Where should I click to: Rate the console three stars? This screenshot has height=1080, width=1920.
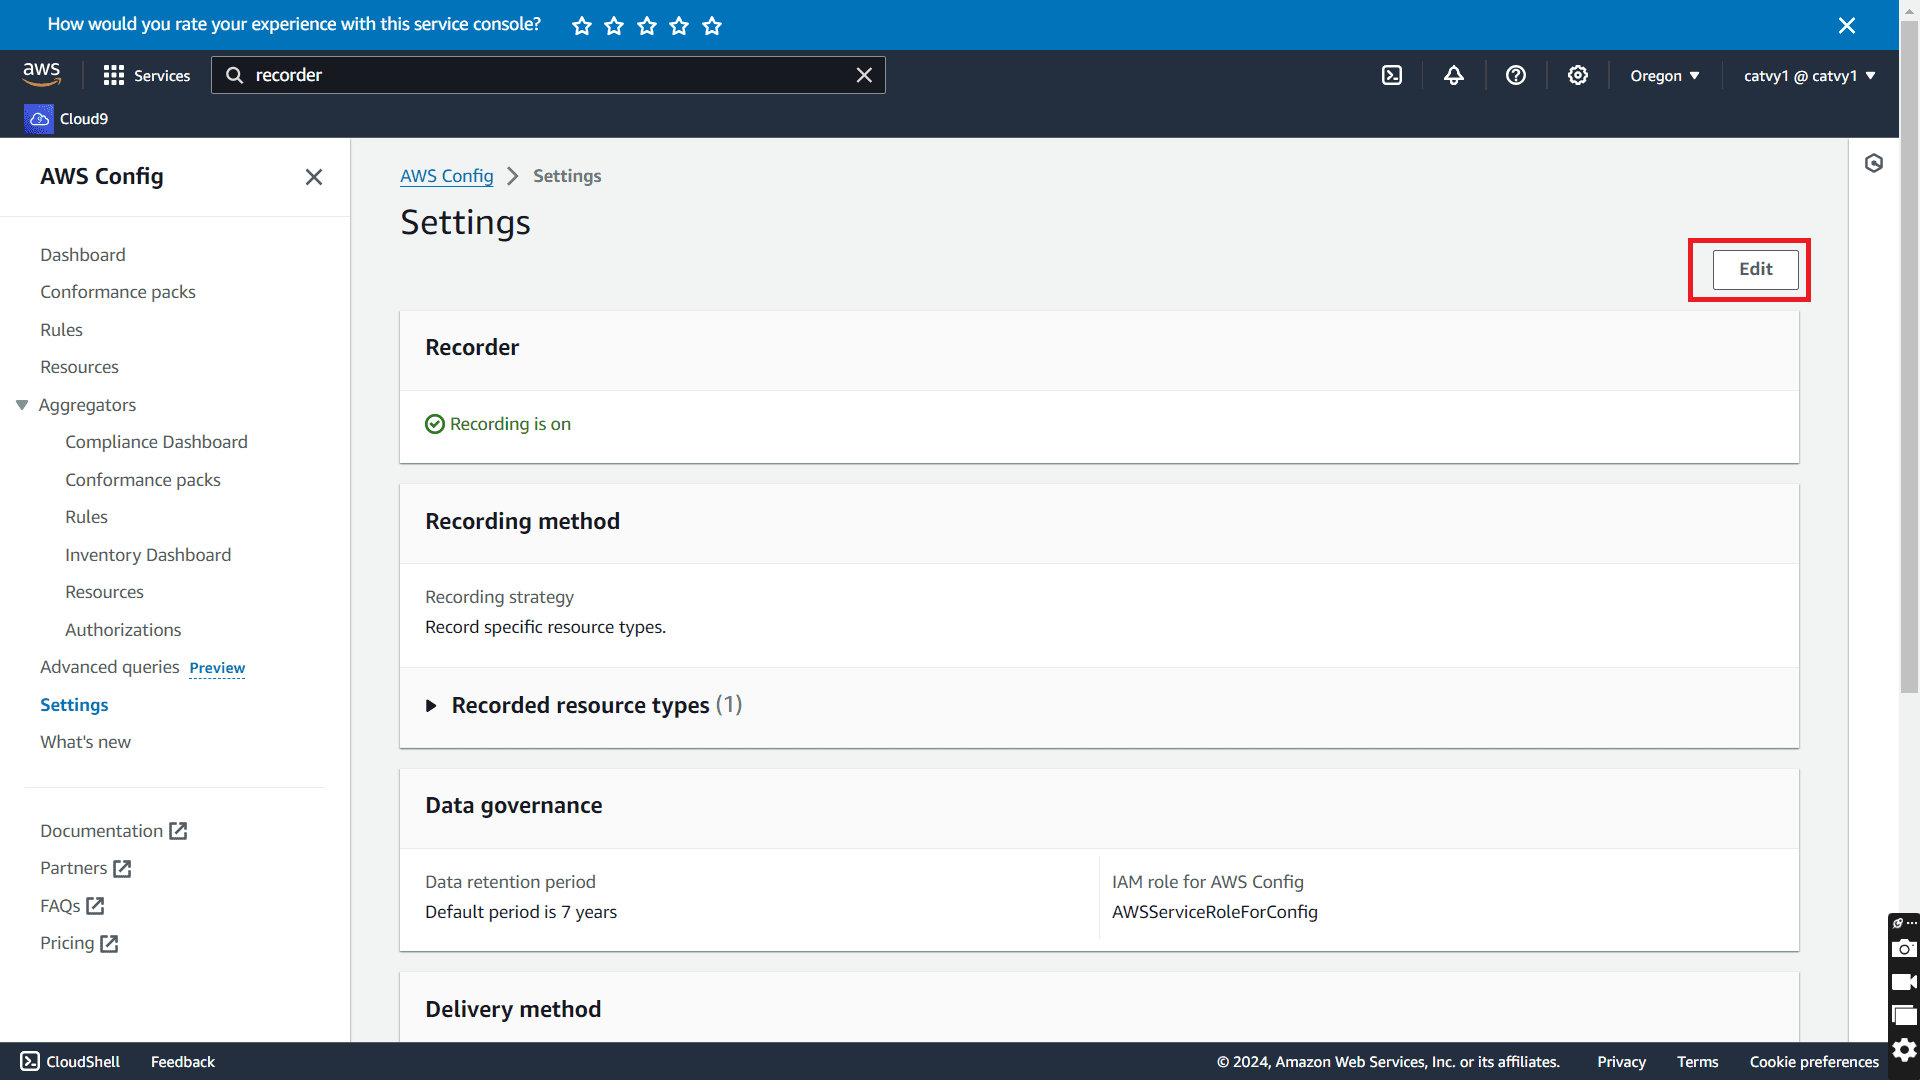click(647, 25)
